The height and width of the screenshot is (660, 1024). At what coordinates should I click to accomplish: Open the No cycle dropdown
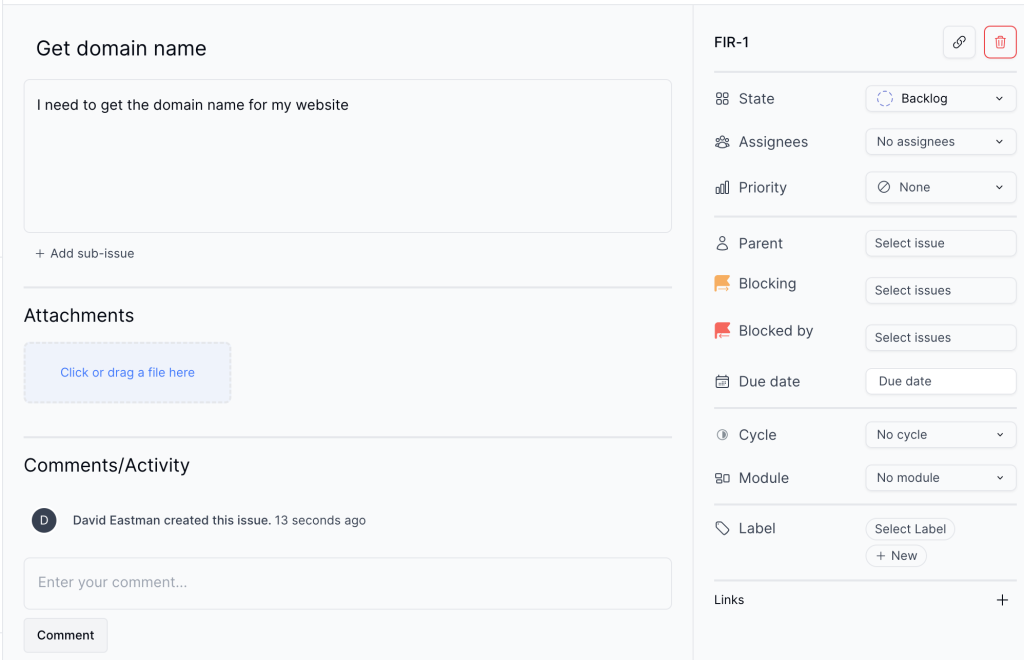(940, 435)
